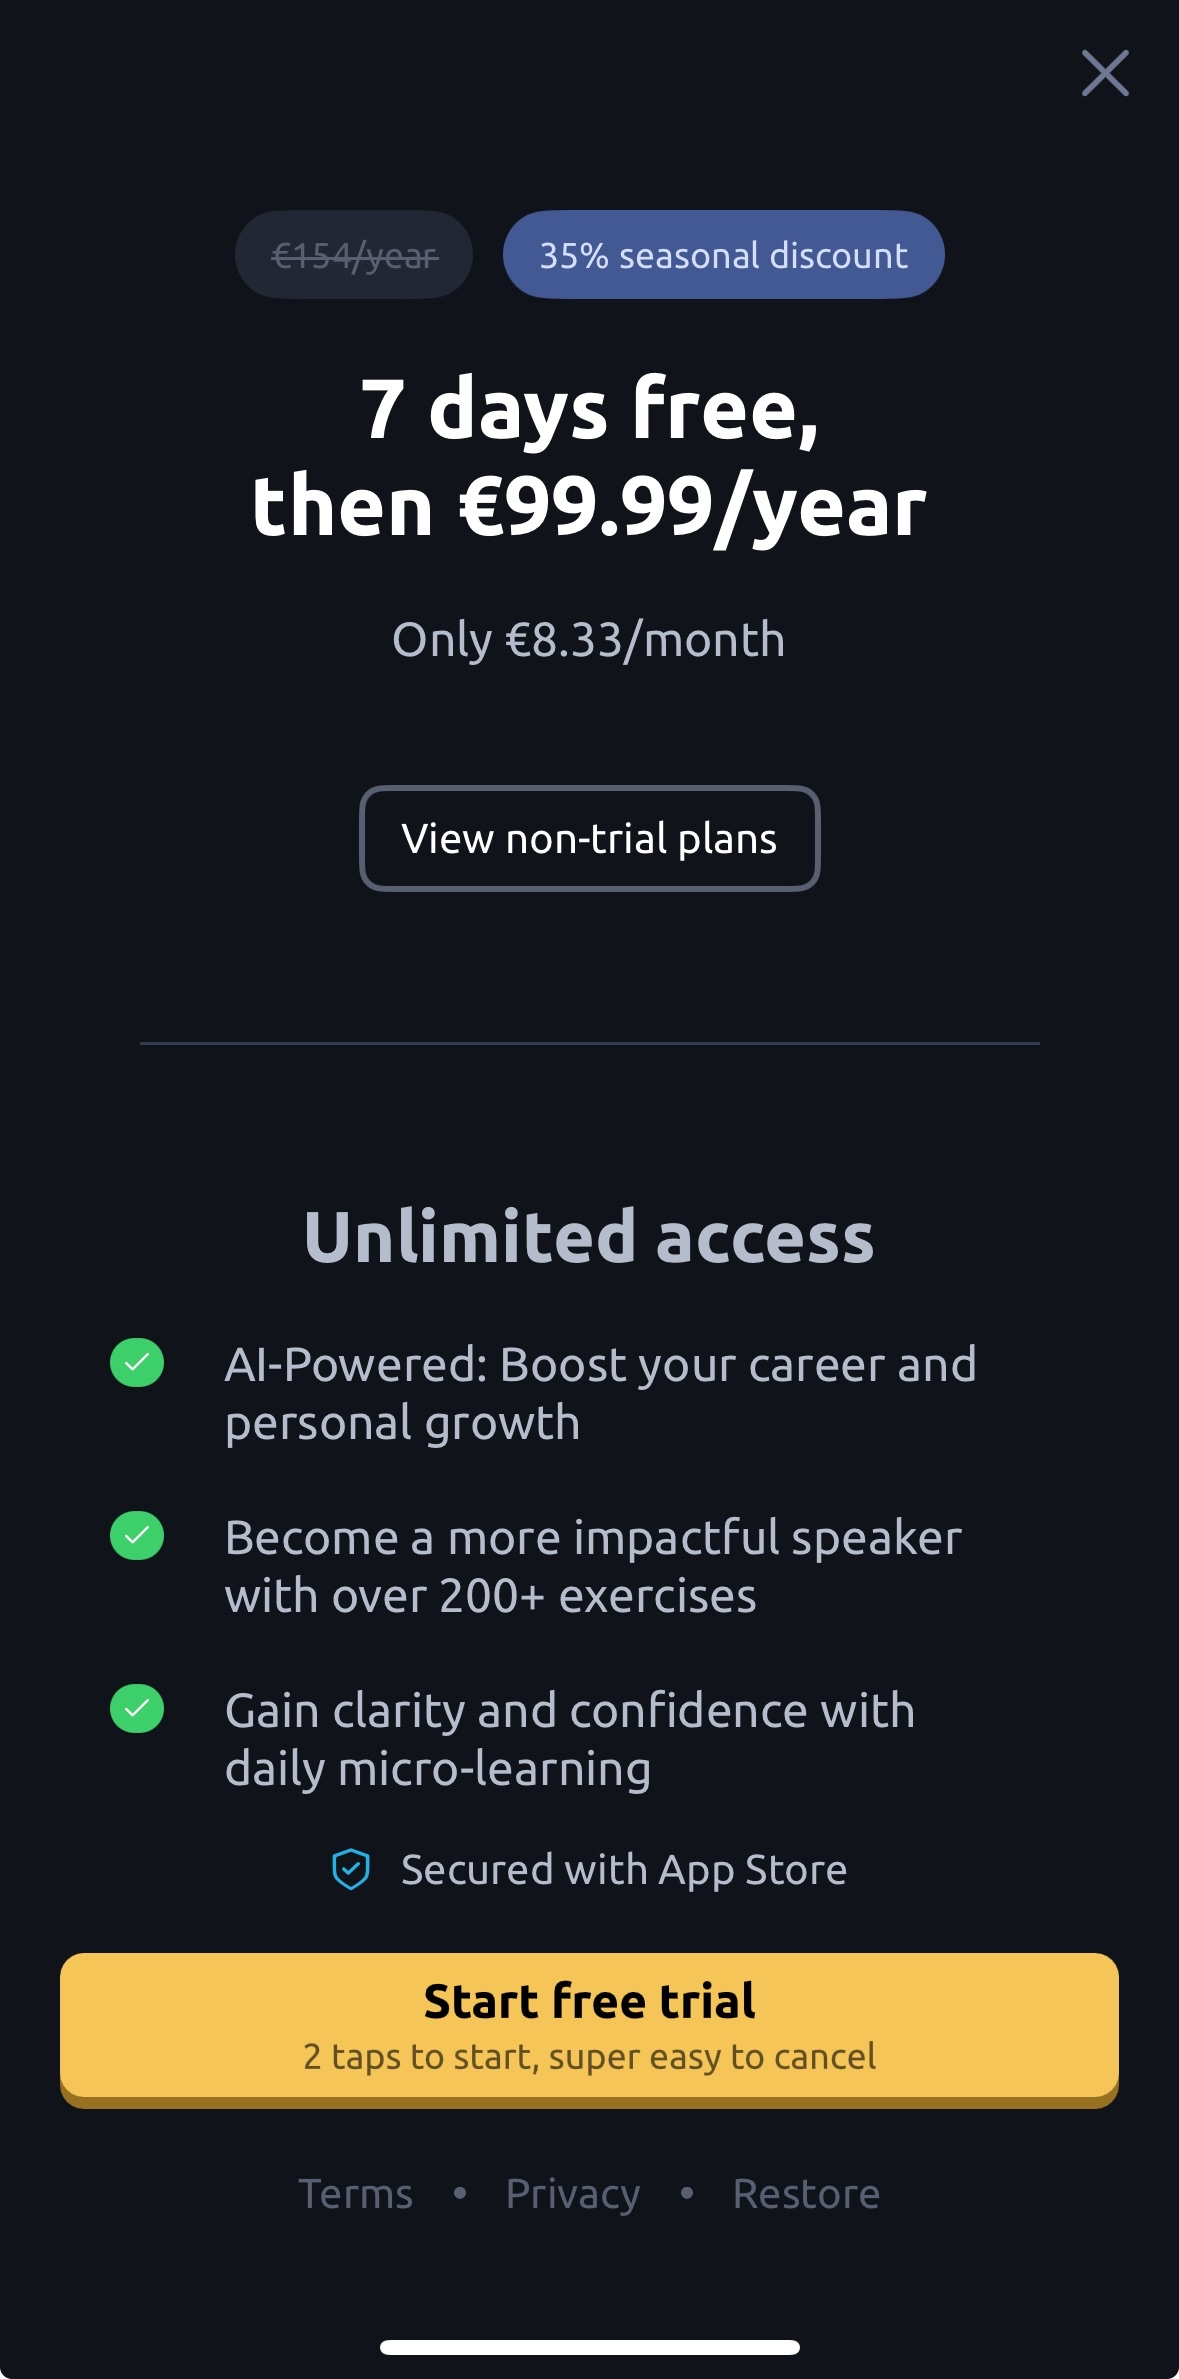Tap the X close icon at top right
The height and width of the screenshot is (2379, 1179).
pos(1104,73)
